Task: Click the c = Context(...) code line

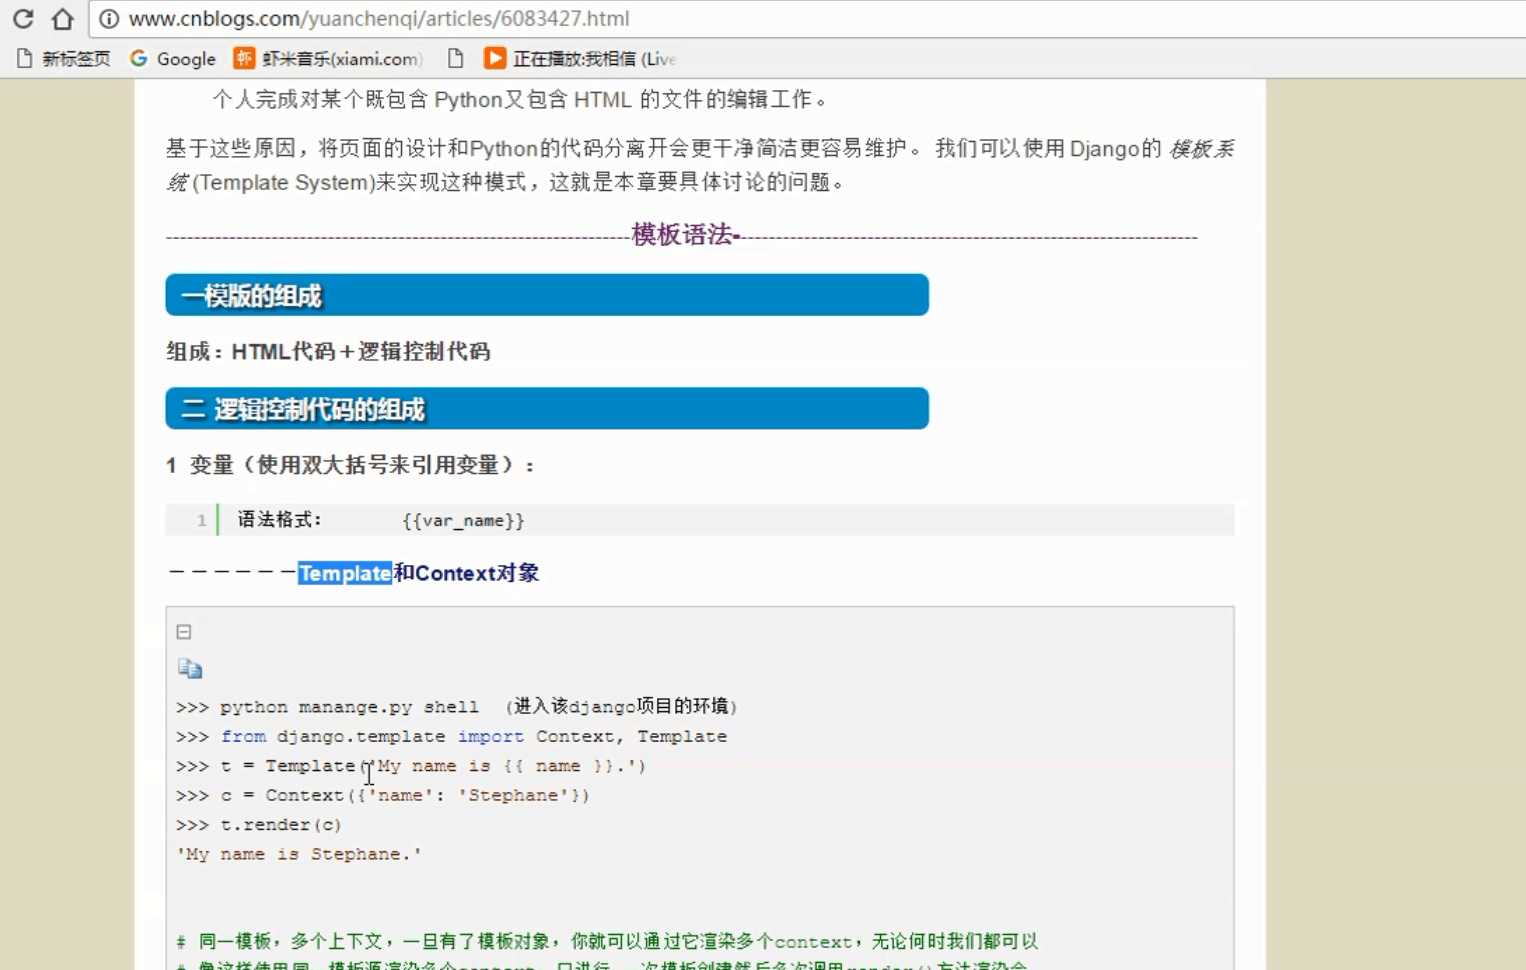Action: coord(383,796)
